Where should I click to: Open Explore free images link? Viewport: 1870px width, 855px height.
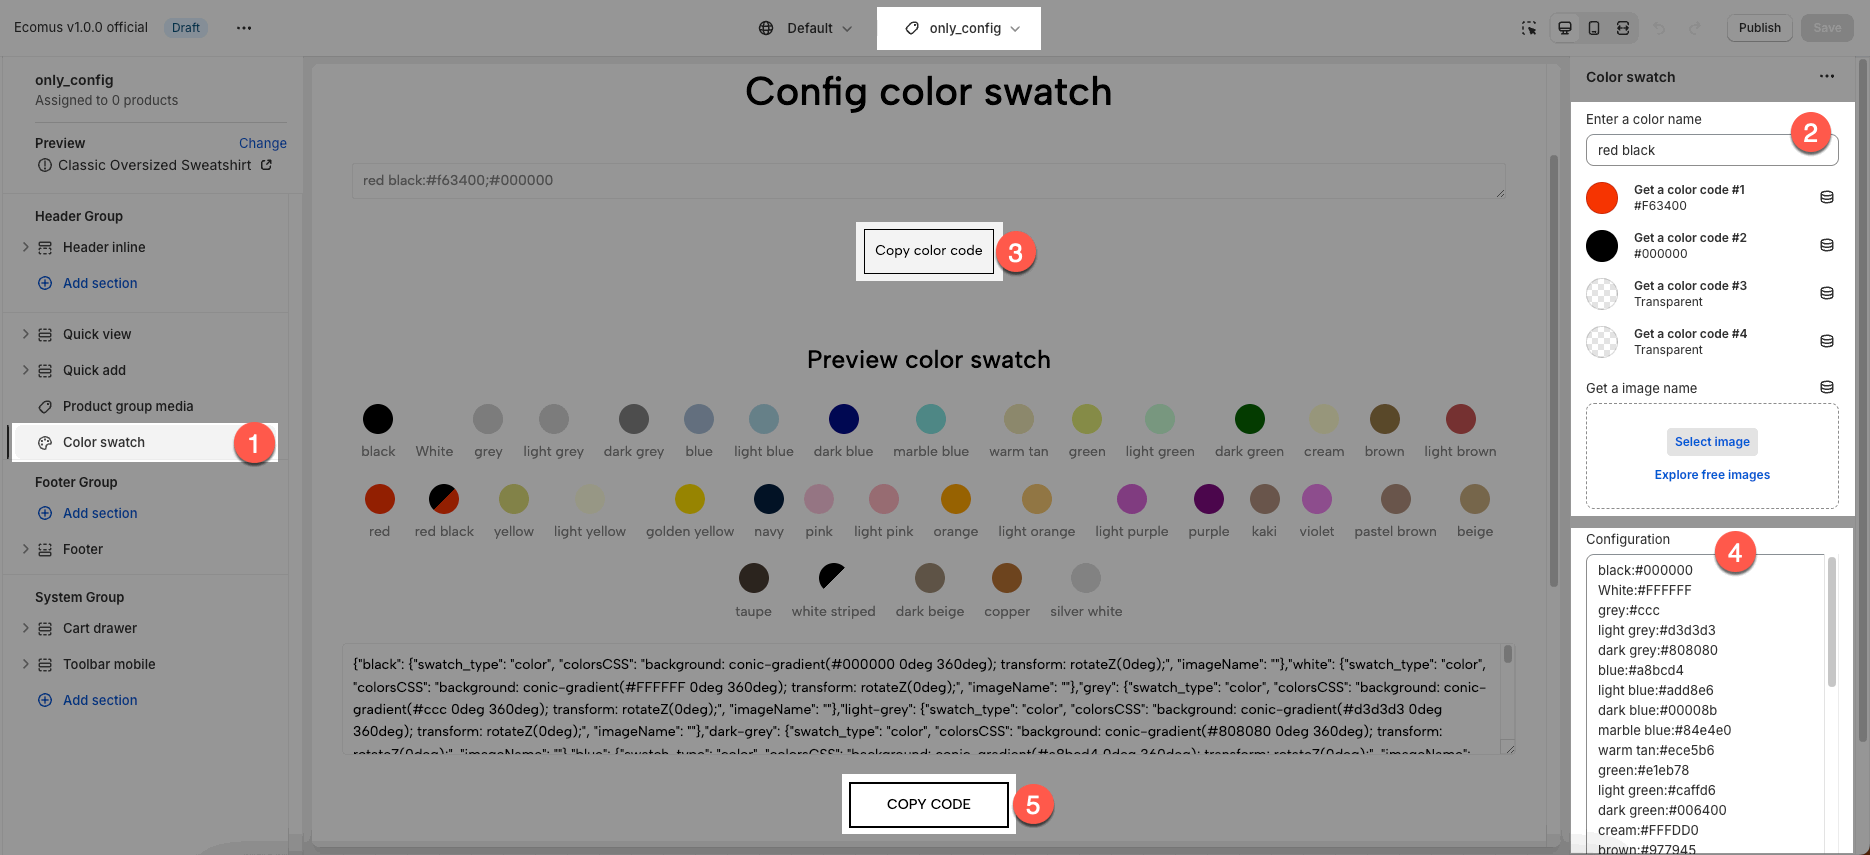(1712, 475)
